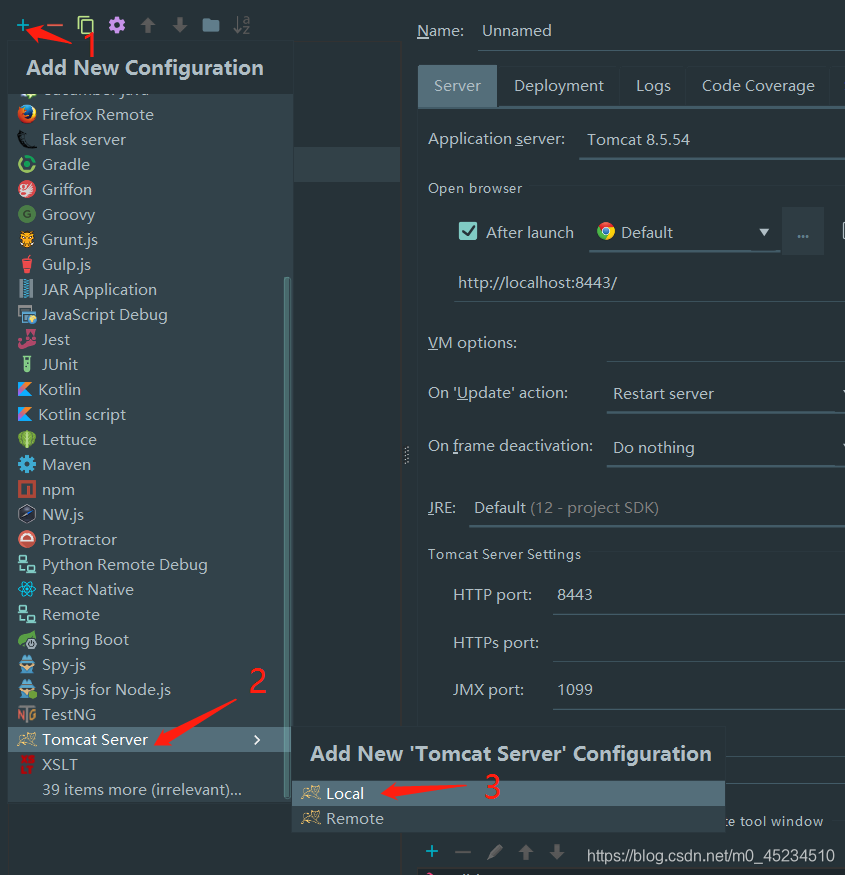Choose TestNG configuration type
This screenshot has width=845, height=875.
[147, 714]
